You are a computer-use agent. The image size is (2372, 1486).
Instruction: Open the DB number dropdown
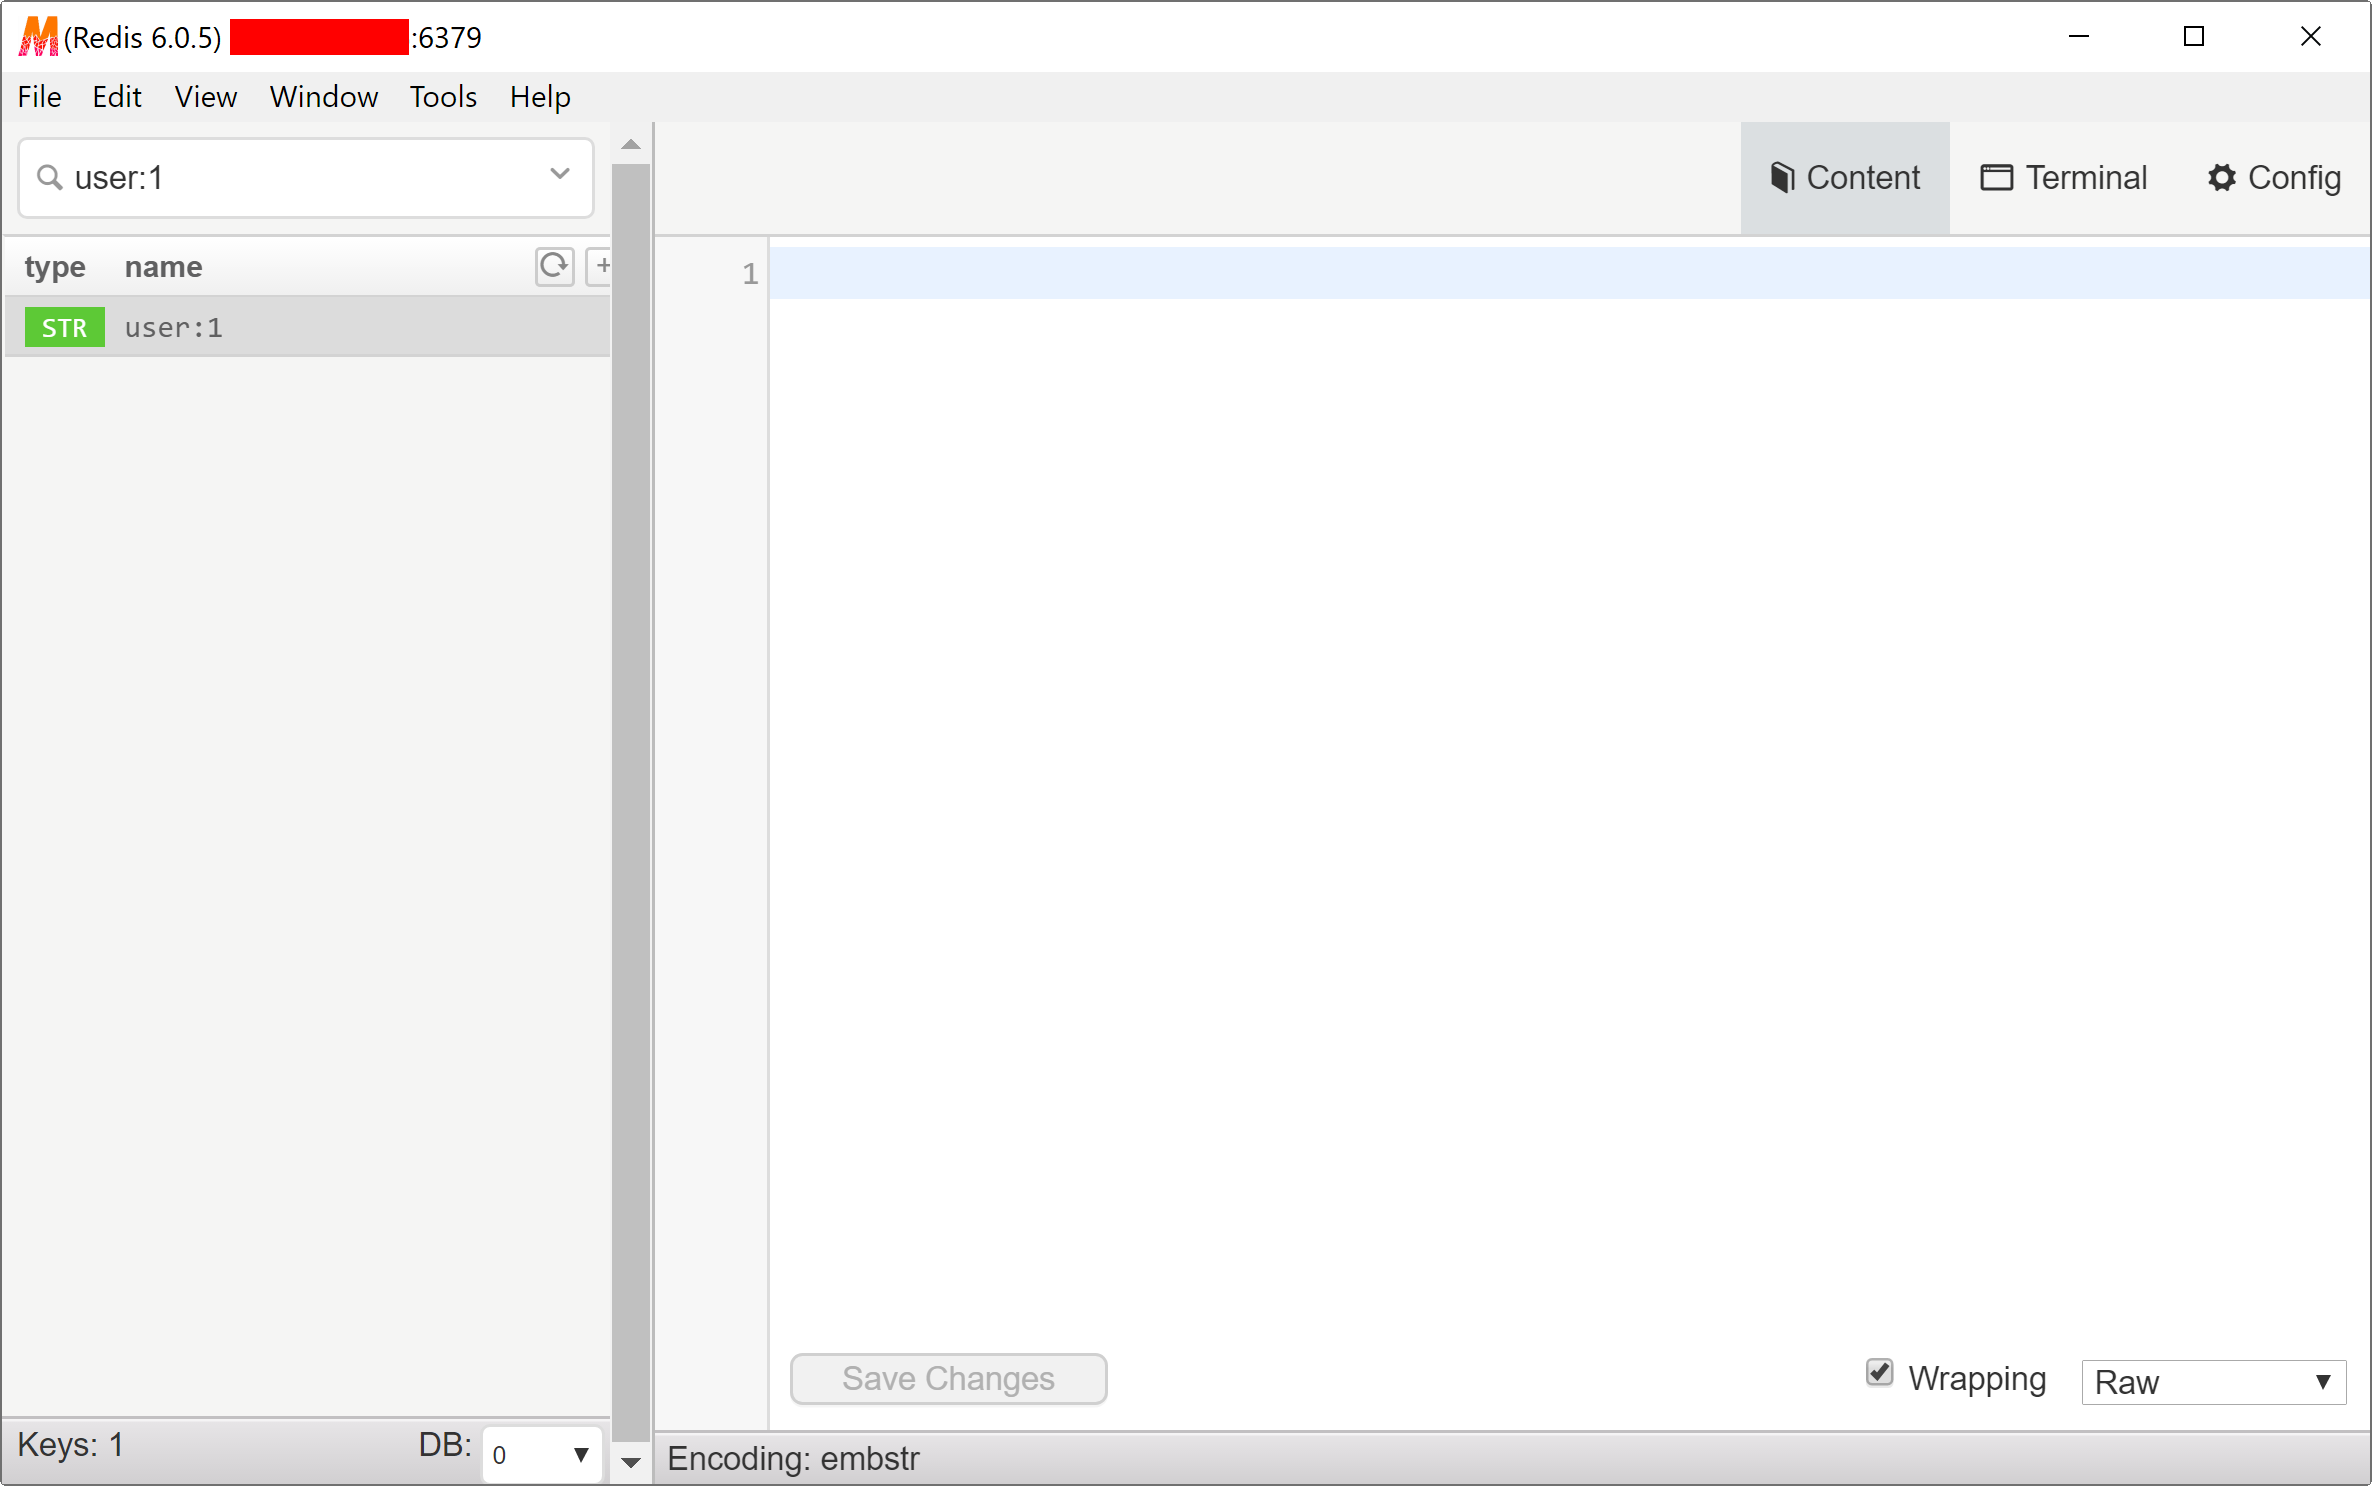point(541,1454)
